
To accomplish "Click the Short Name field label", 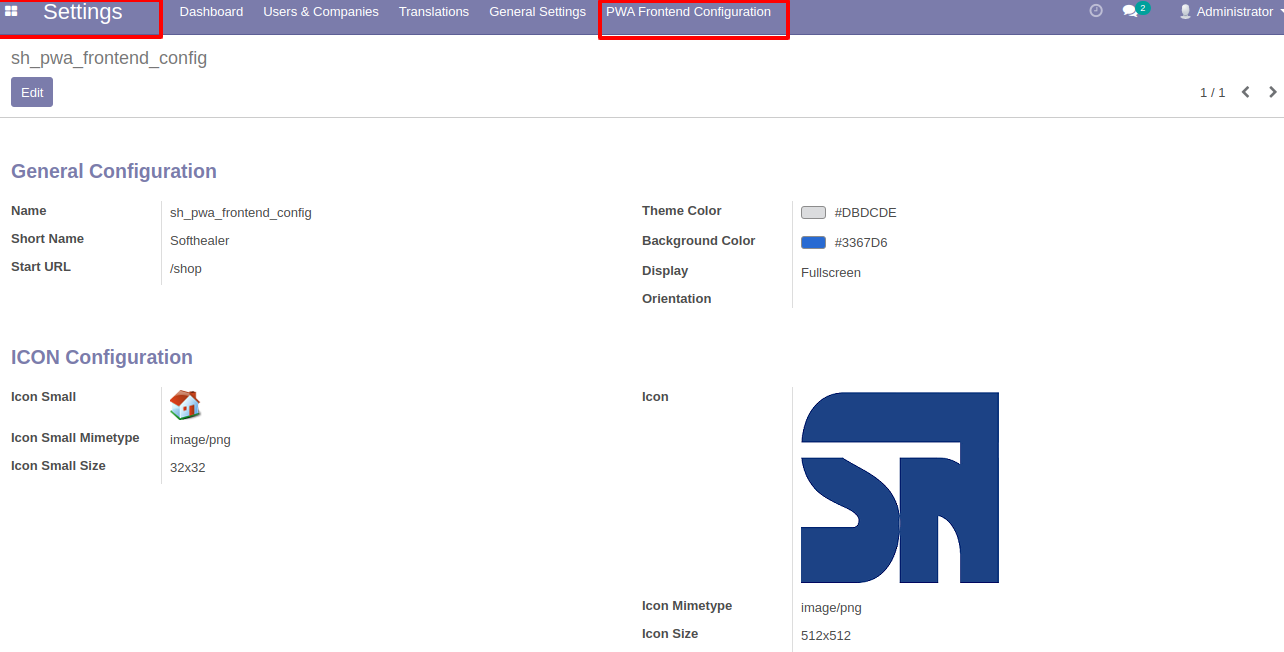I will coord(47,239).
